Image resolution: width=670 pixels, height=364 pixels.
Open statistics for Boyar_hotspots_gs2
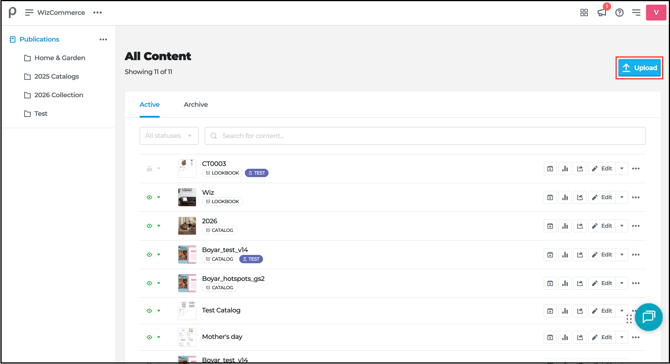click(565, 283)
